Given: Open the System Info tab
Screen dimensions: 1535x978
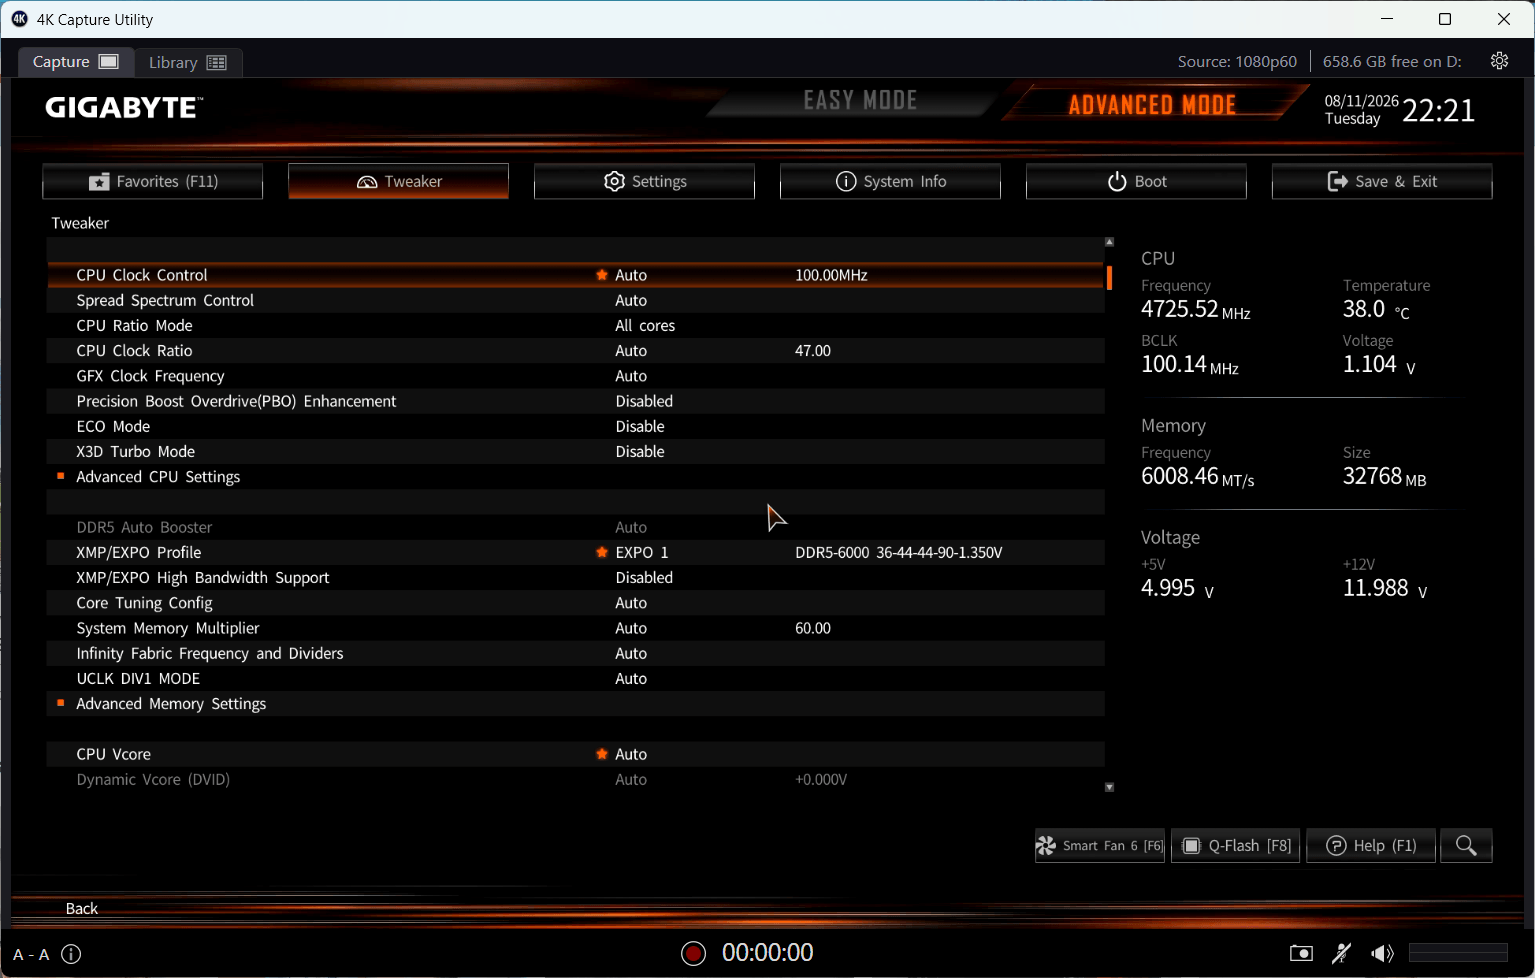Looking at the screenshot, I should 891,181.
